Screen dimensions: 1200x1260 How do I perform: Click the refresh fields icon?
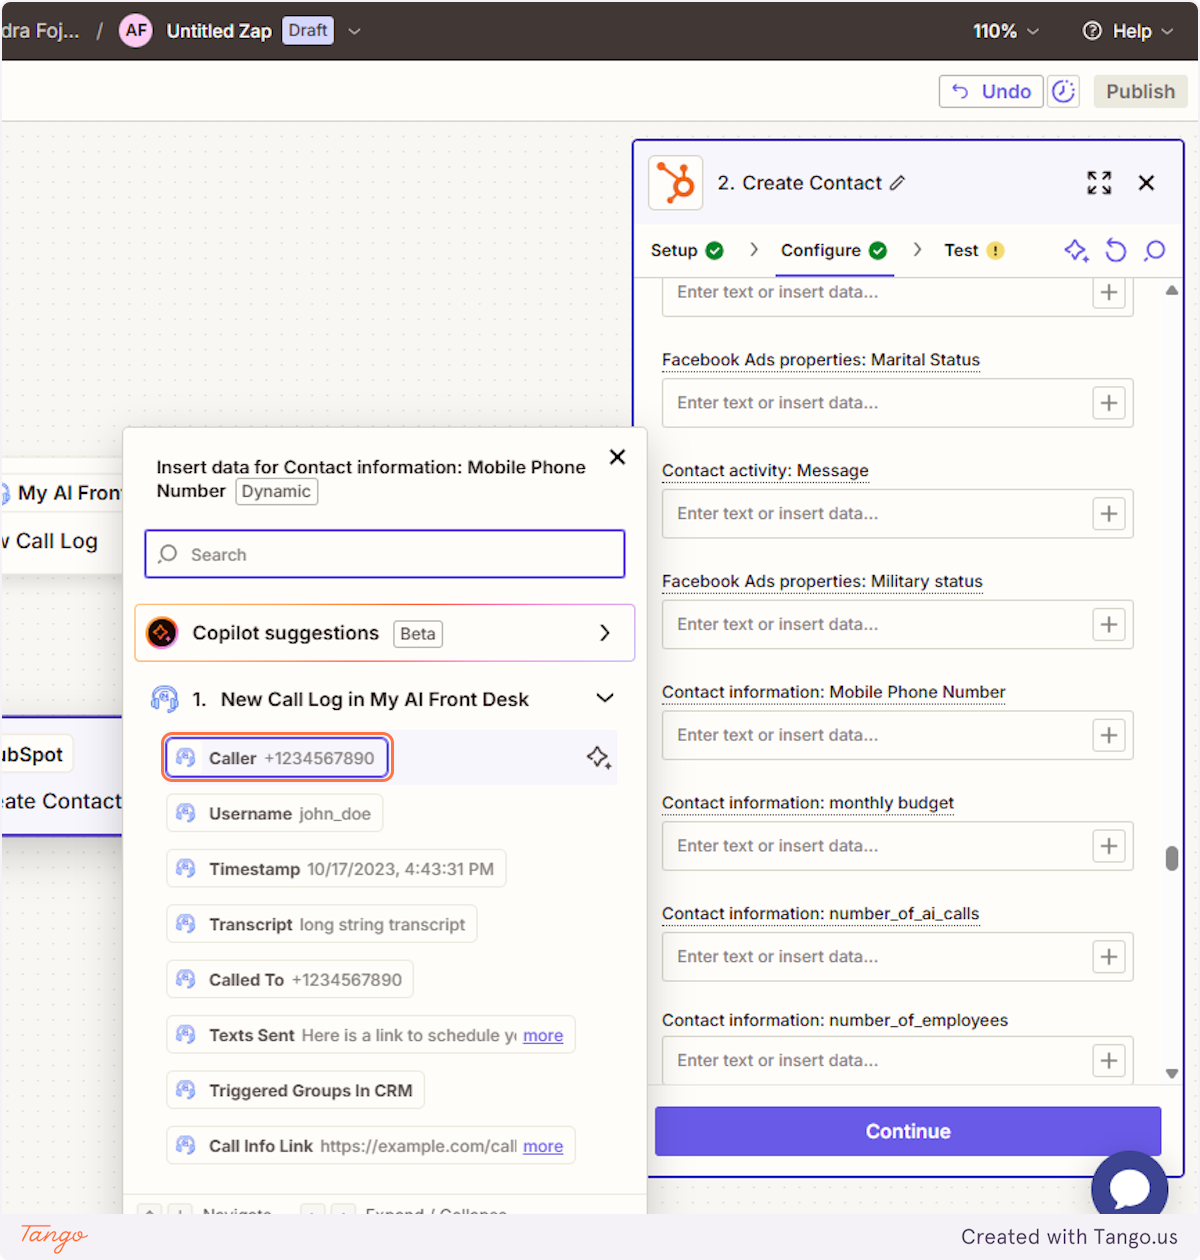click(x=1116, y=250)
